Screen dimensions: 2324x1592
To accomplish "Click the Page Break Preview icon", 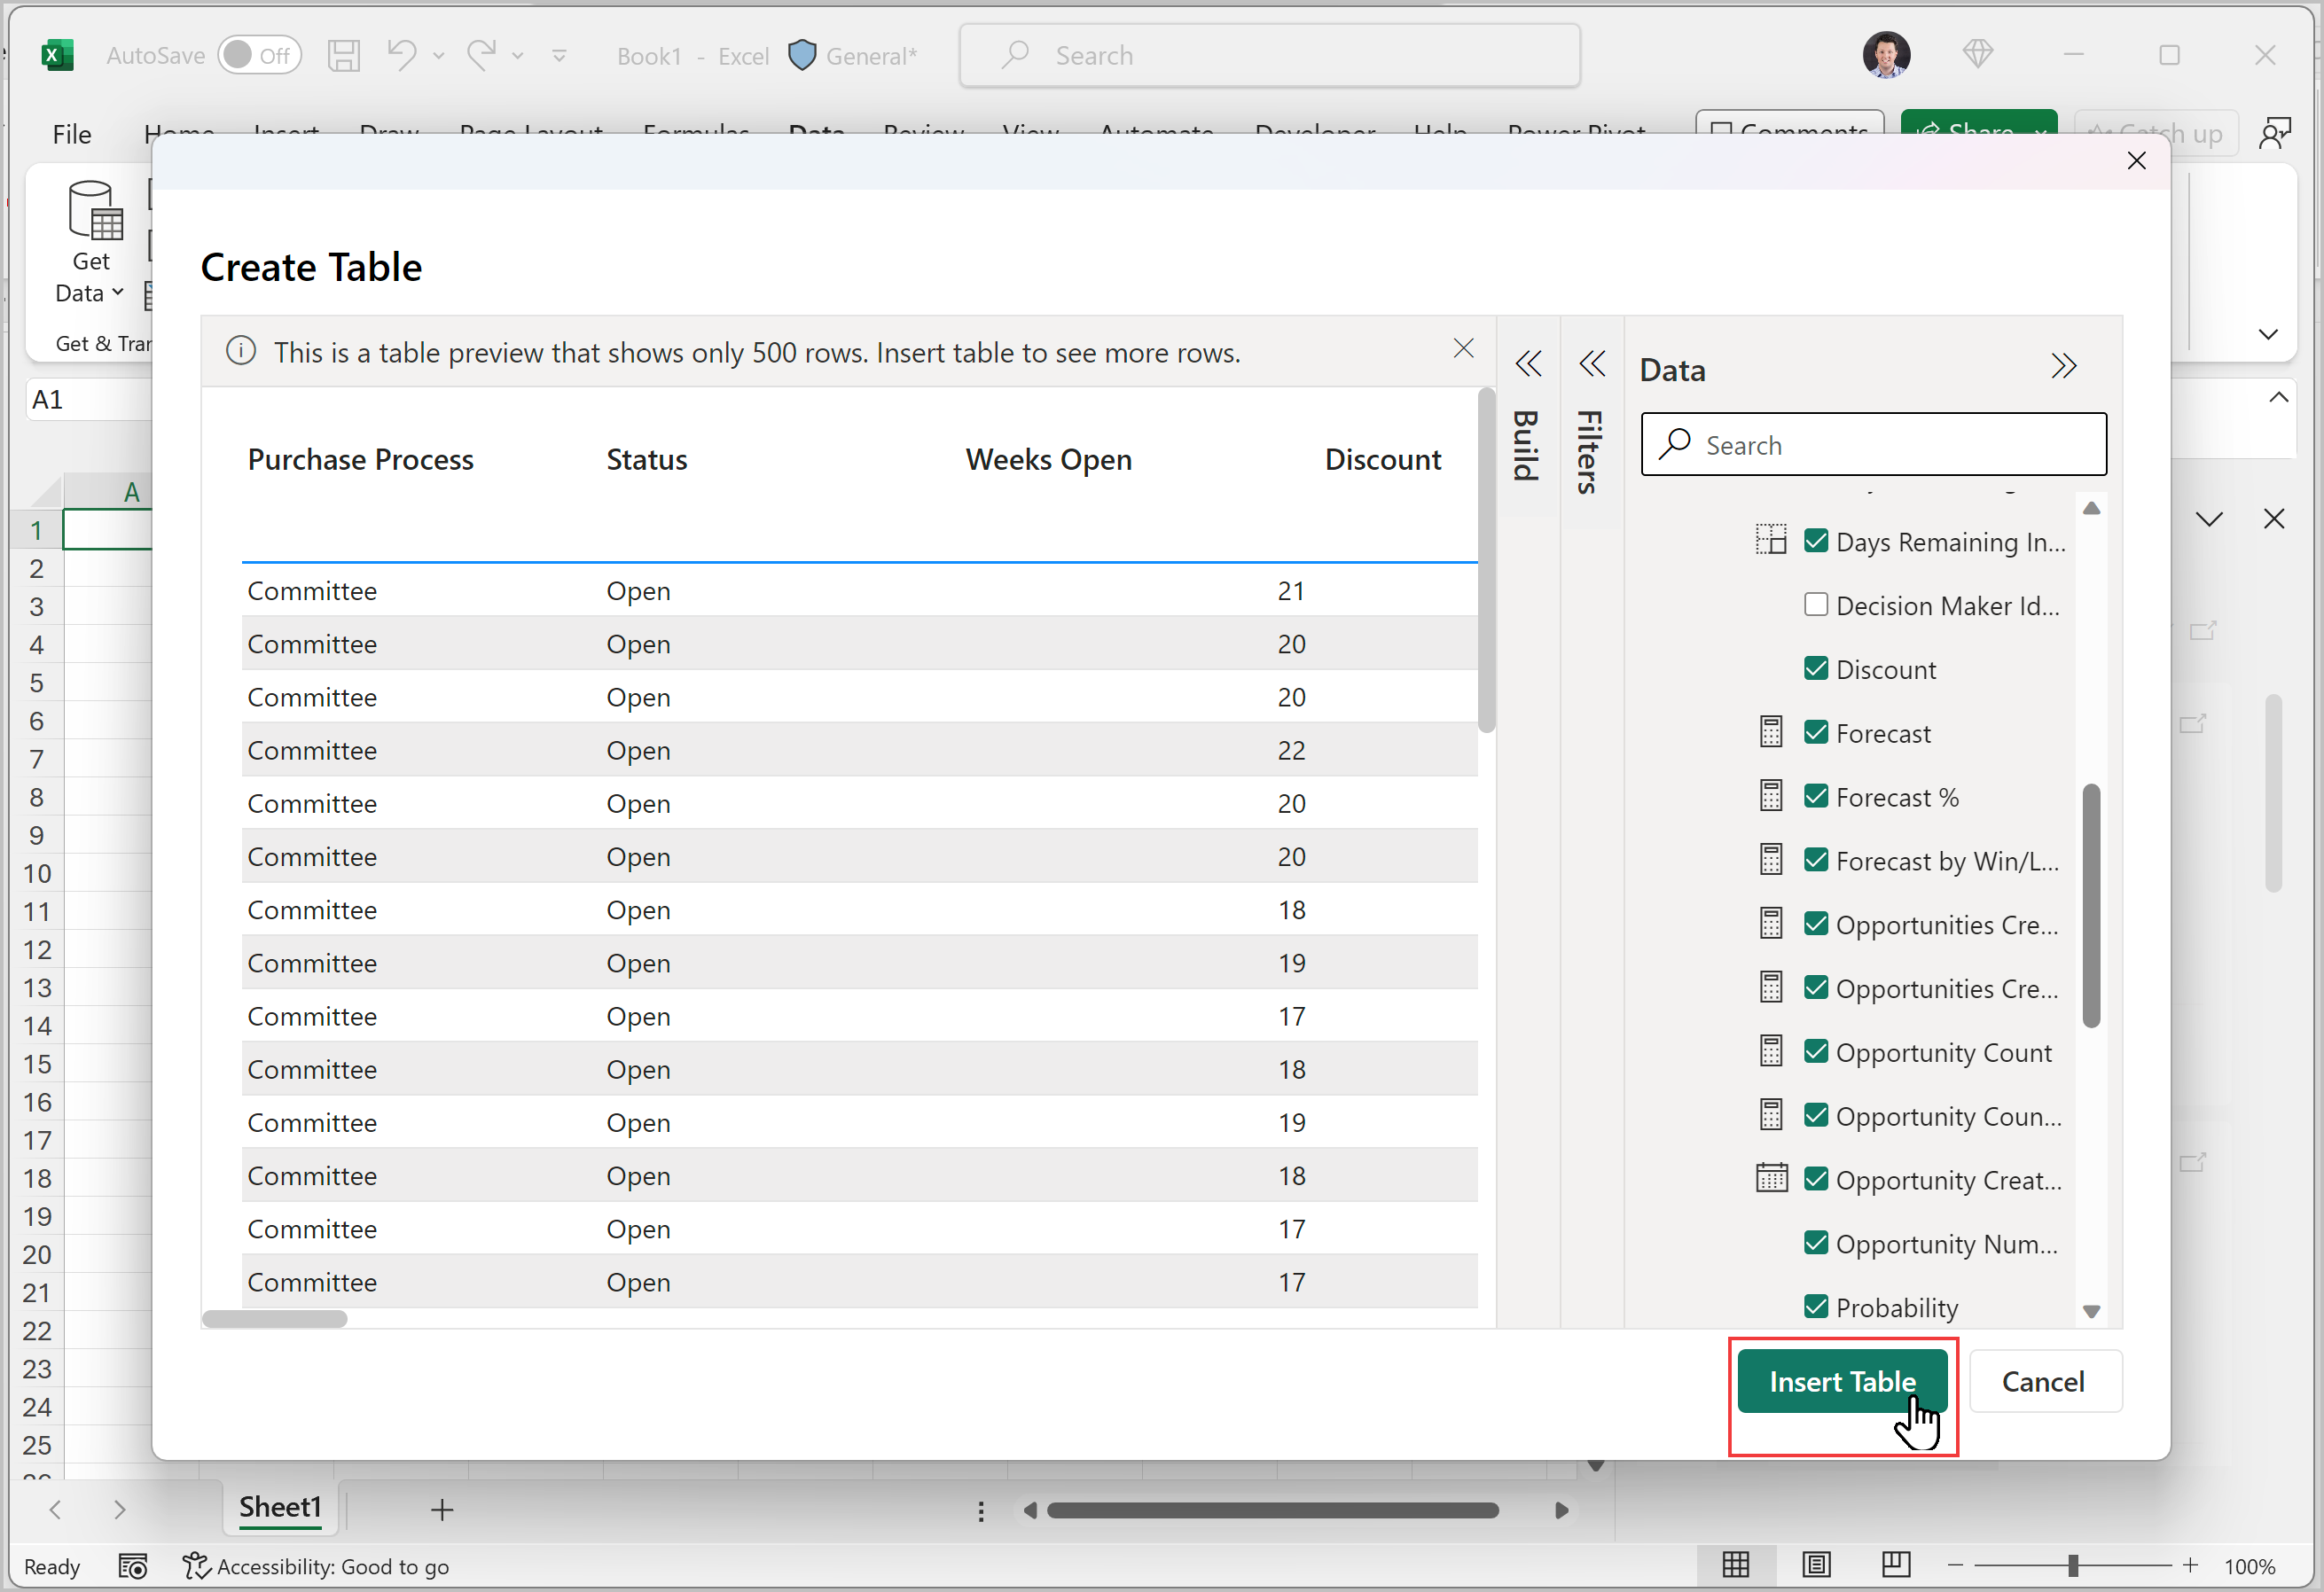I will click(1895, 1565).
